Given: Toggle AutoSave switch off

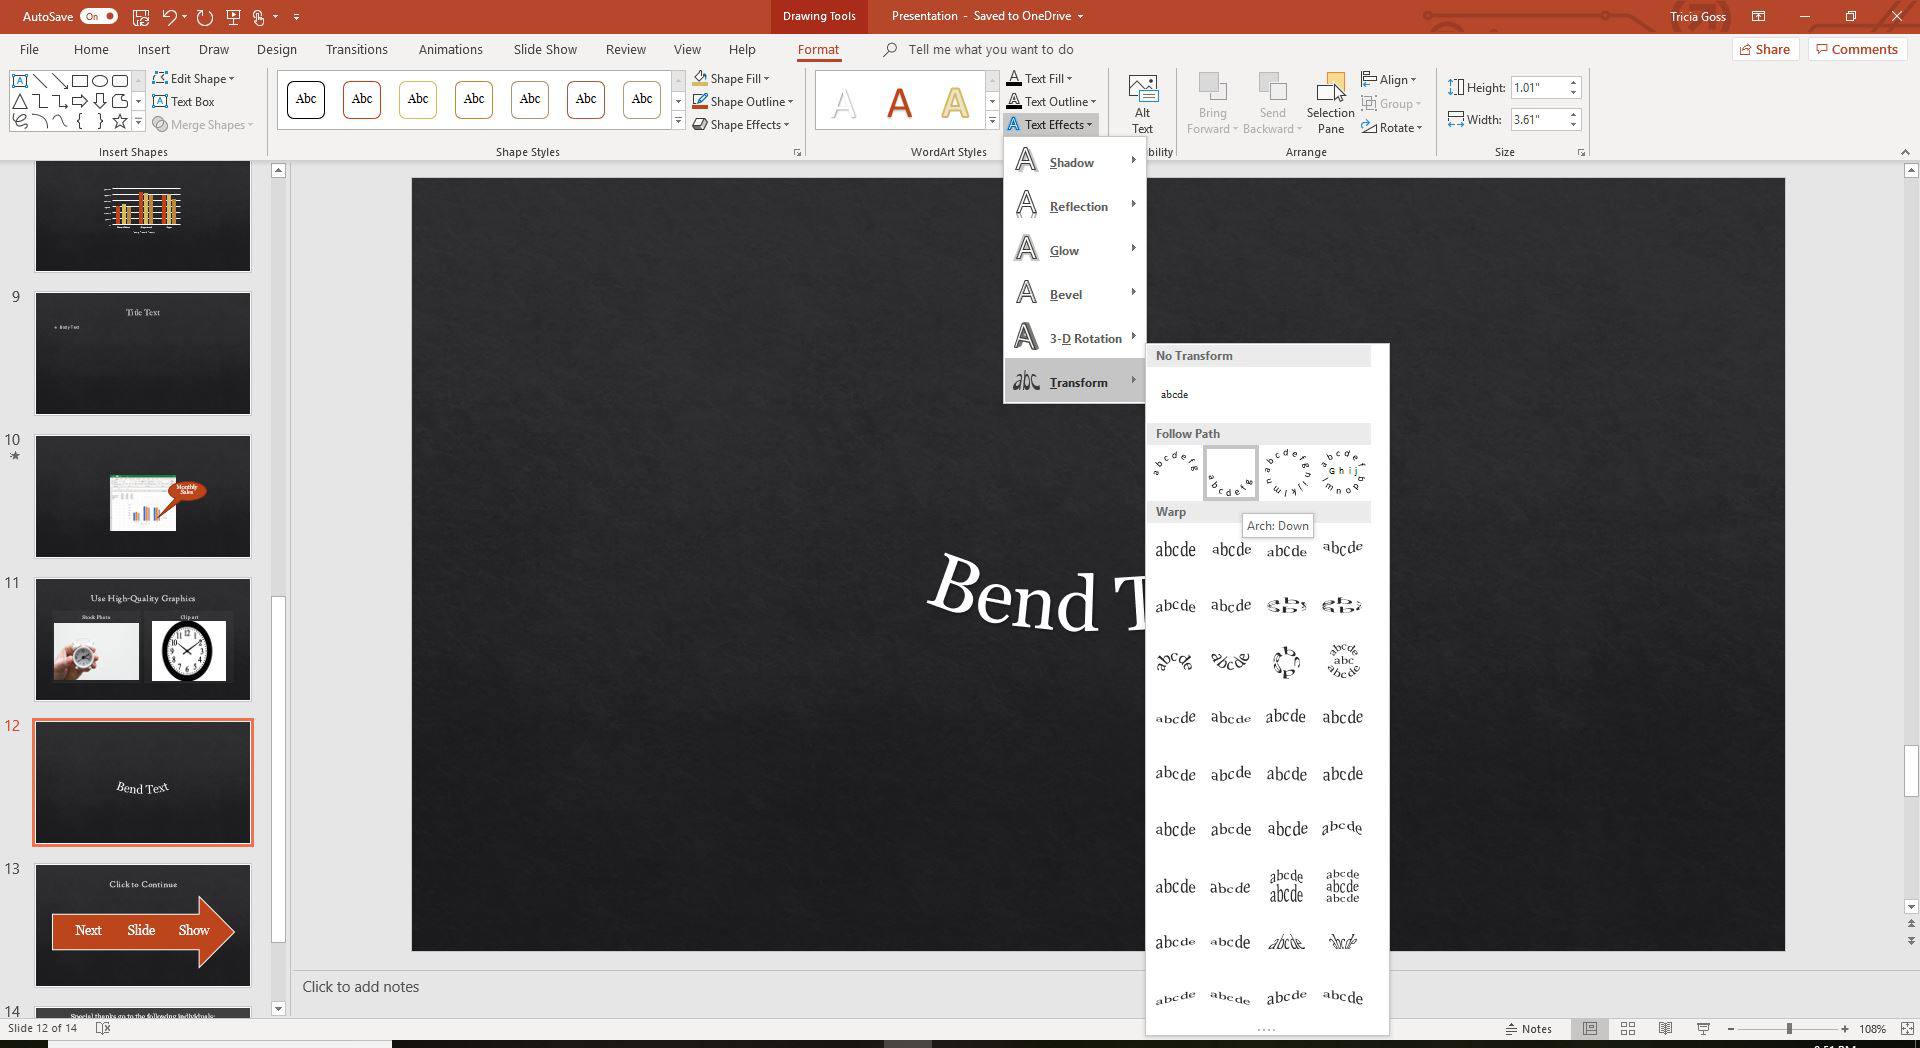Looking at the screenshot, I should click(x=99, y=16).
